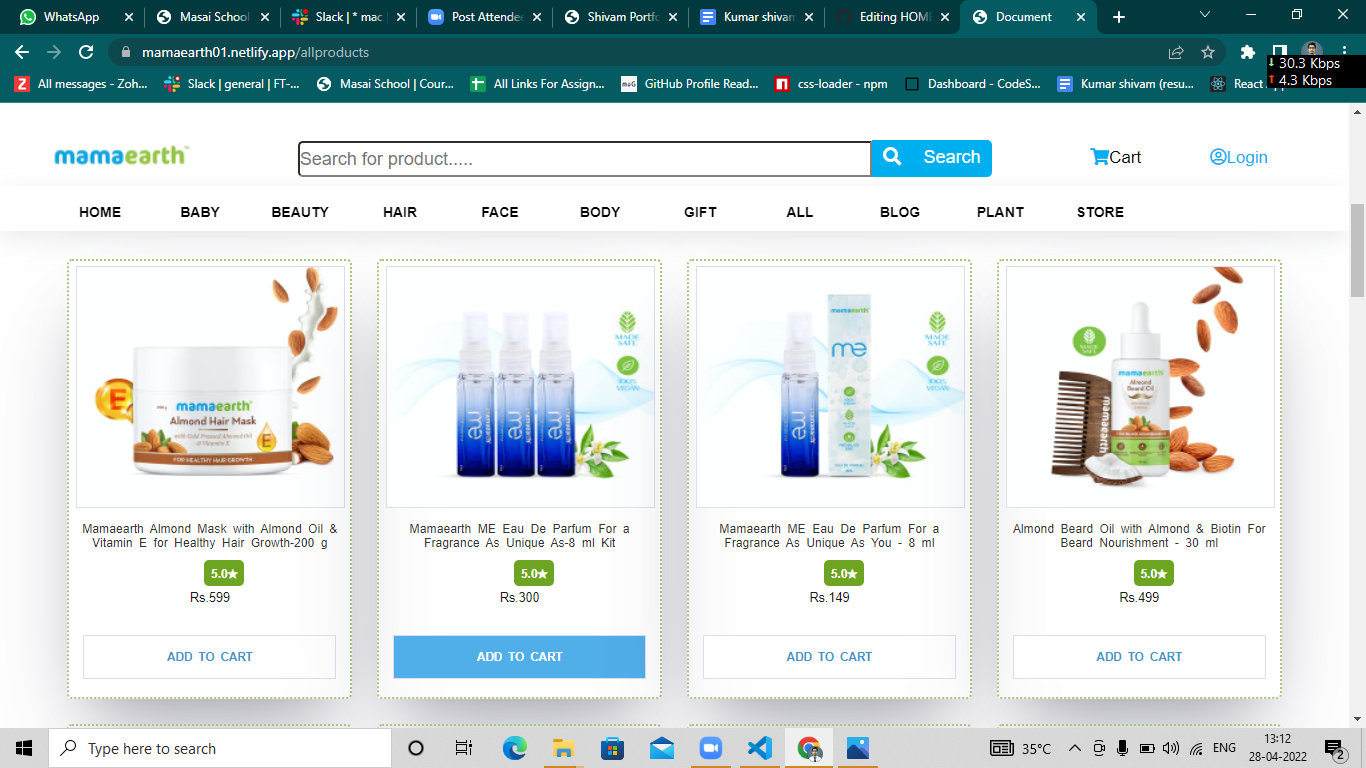Show hidden system tray icons
Viewport: 1366px width, 768px height.
(x=1075, y=748)
